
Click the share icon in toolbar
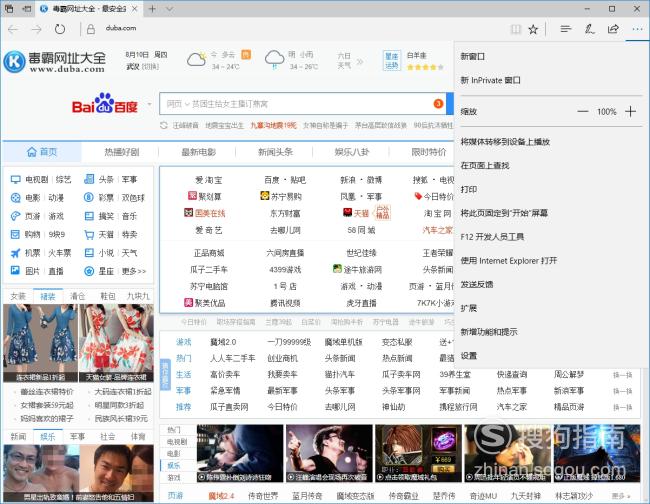click(x=613, y=29)
